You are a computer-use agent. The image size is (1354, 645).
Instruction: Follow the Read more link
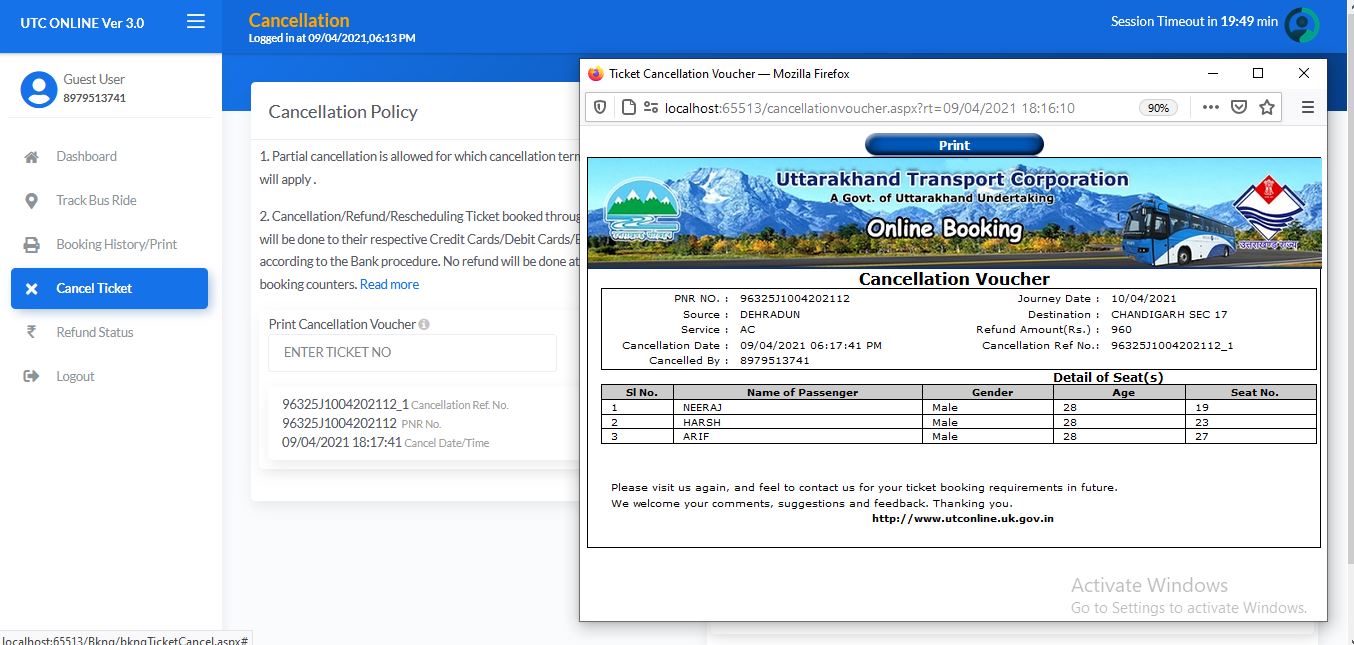click(389, 284)
